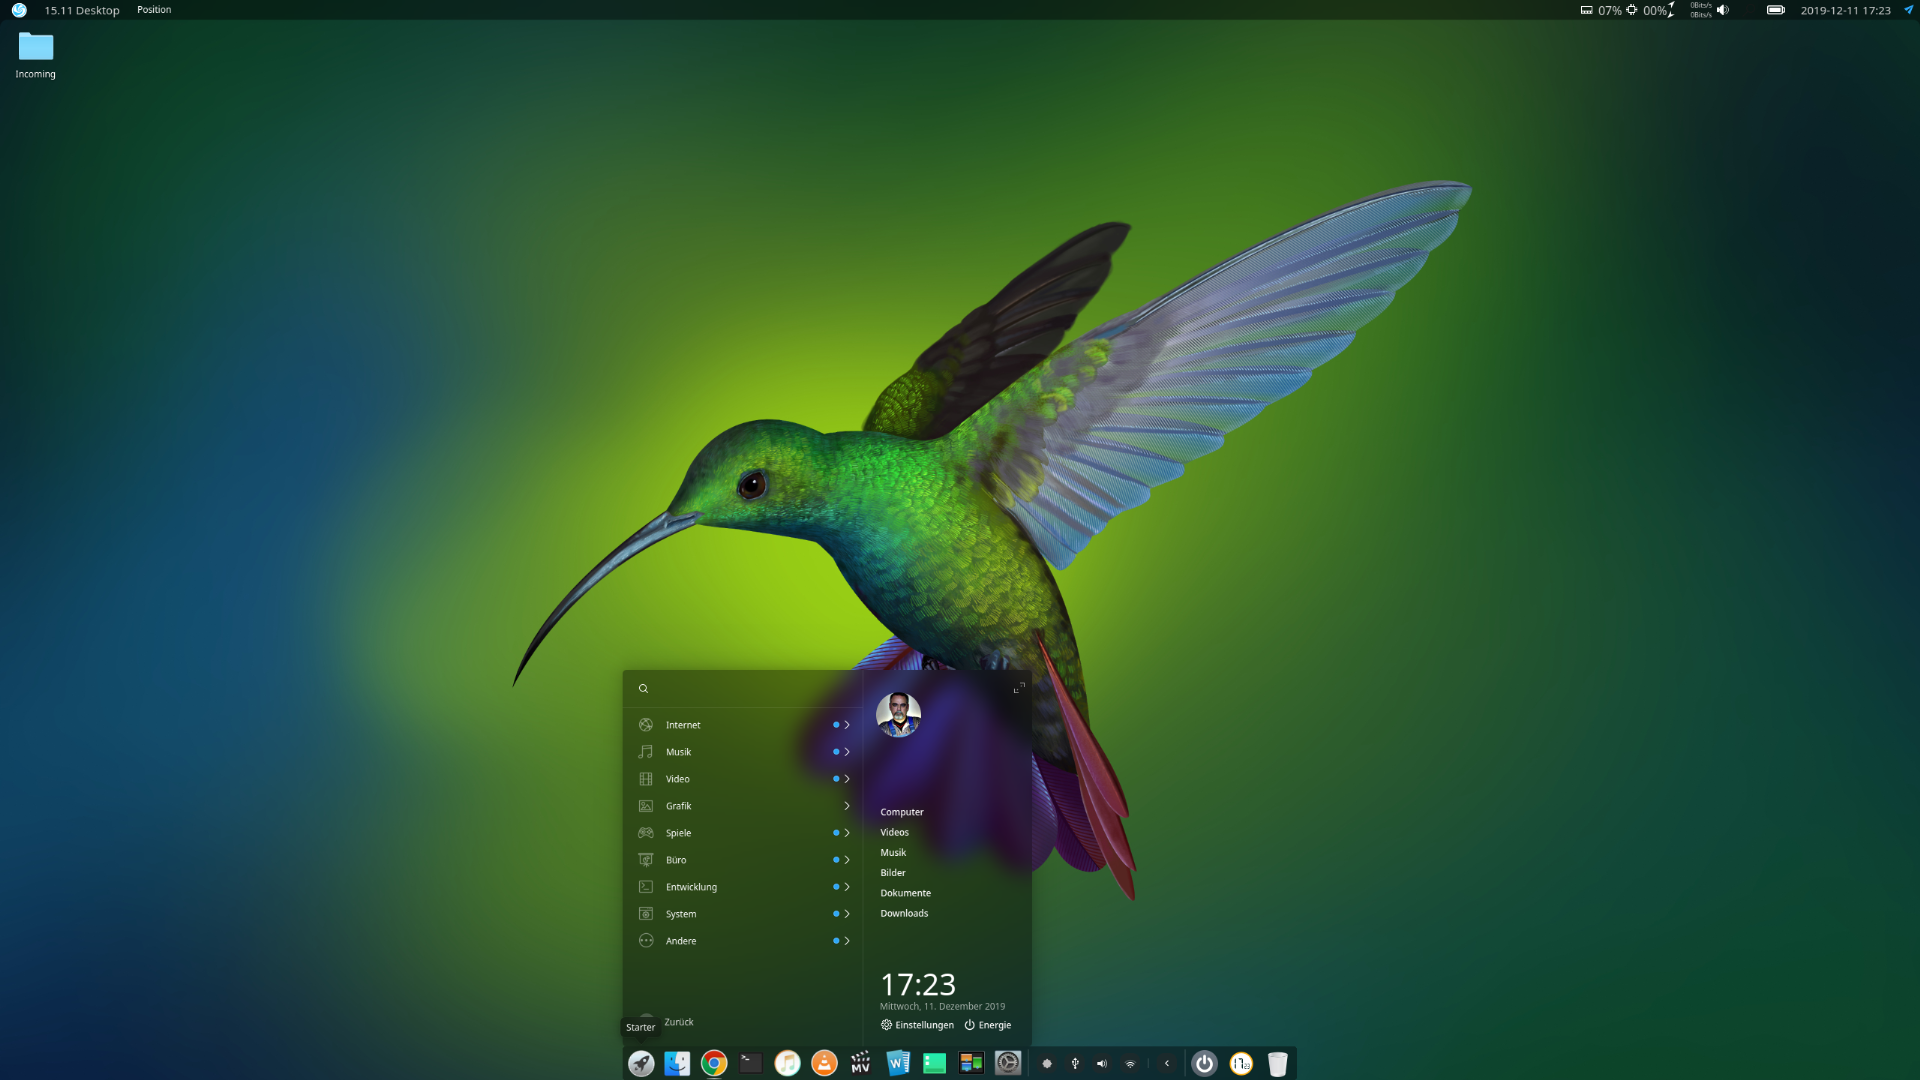Toggle the Wi-Fi tray icon in dock

coord(1130,1064)
